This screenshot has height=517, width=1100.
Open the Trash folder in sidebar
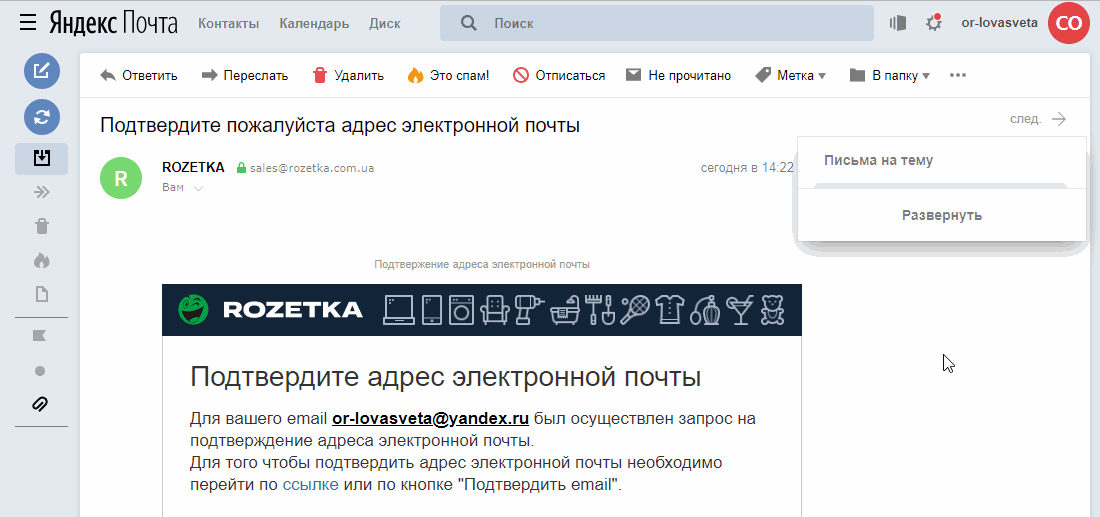click(x=41, y=226)
